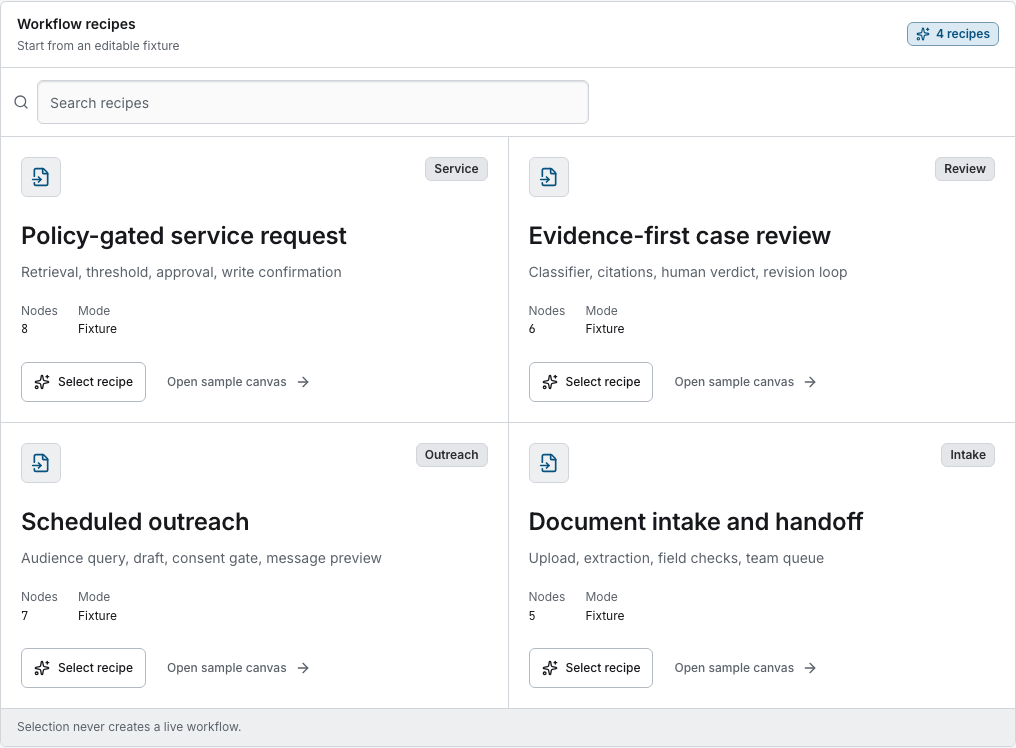This screenshot has height=748, width=1016.
Task: Click file icon on Policy-gated service request card
Action: pyautogui.click(x=41, y=177)
